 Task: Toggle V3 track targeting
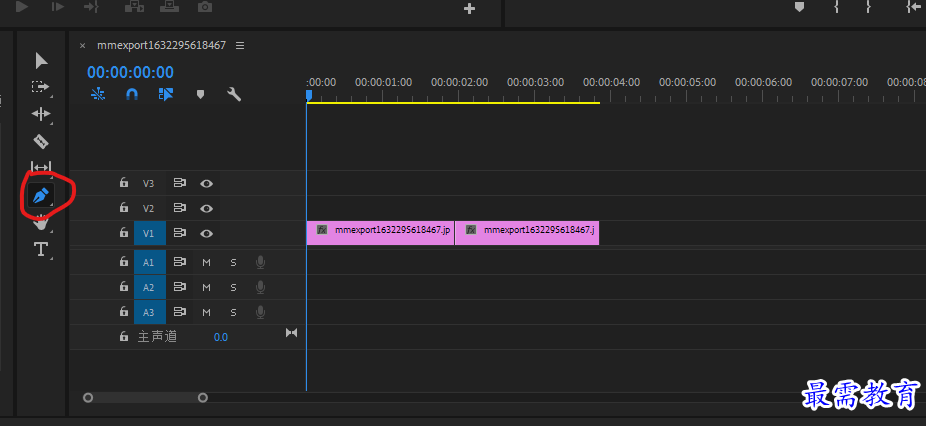(x=149, y=184)
